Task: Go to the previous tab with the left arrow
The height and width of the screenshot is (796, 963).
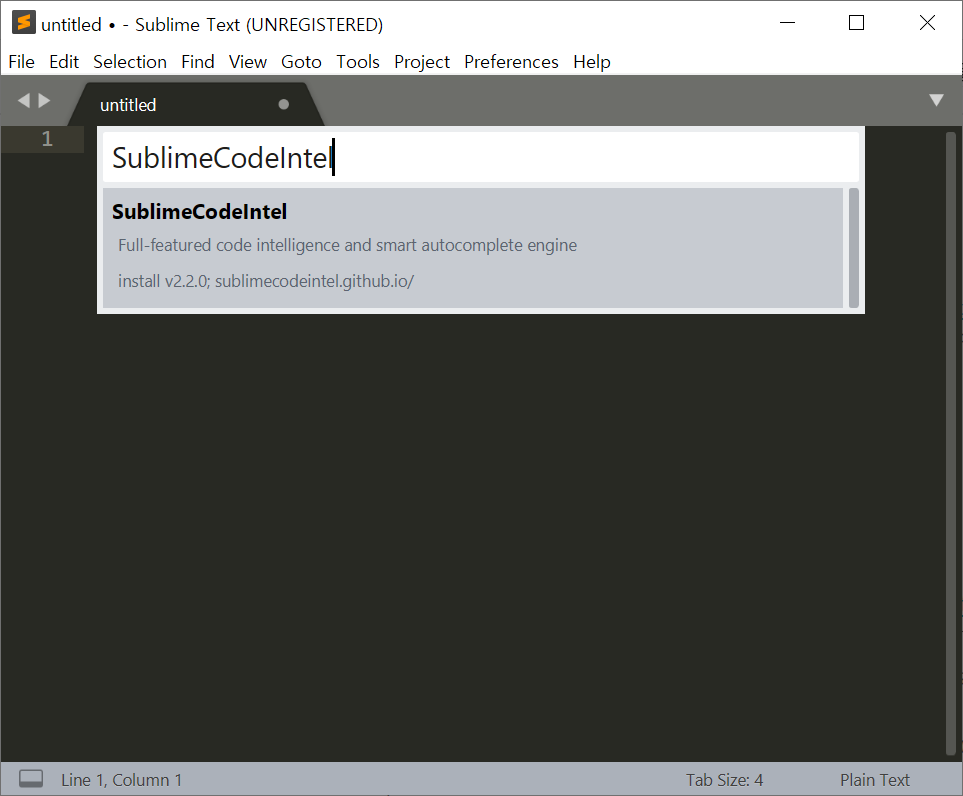Action: [x=24, y=100]
